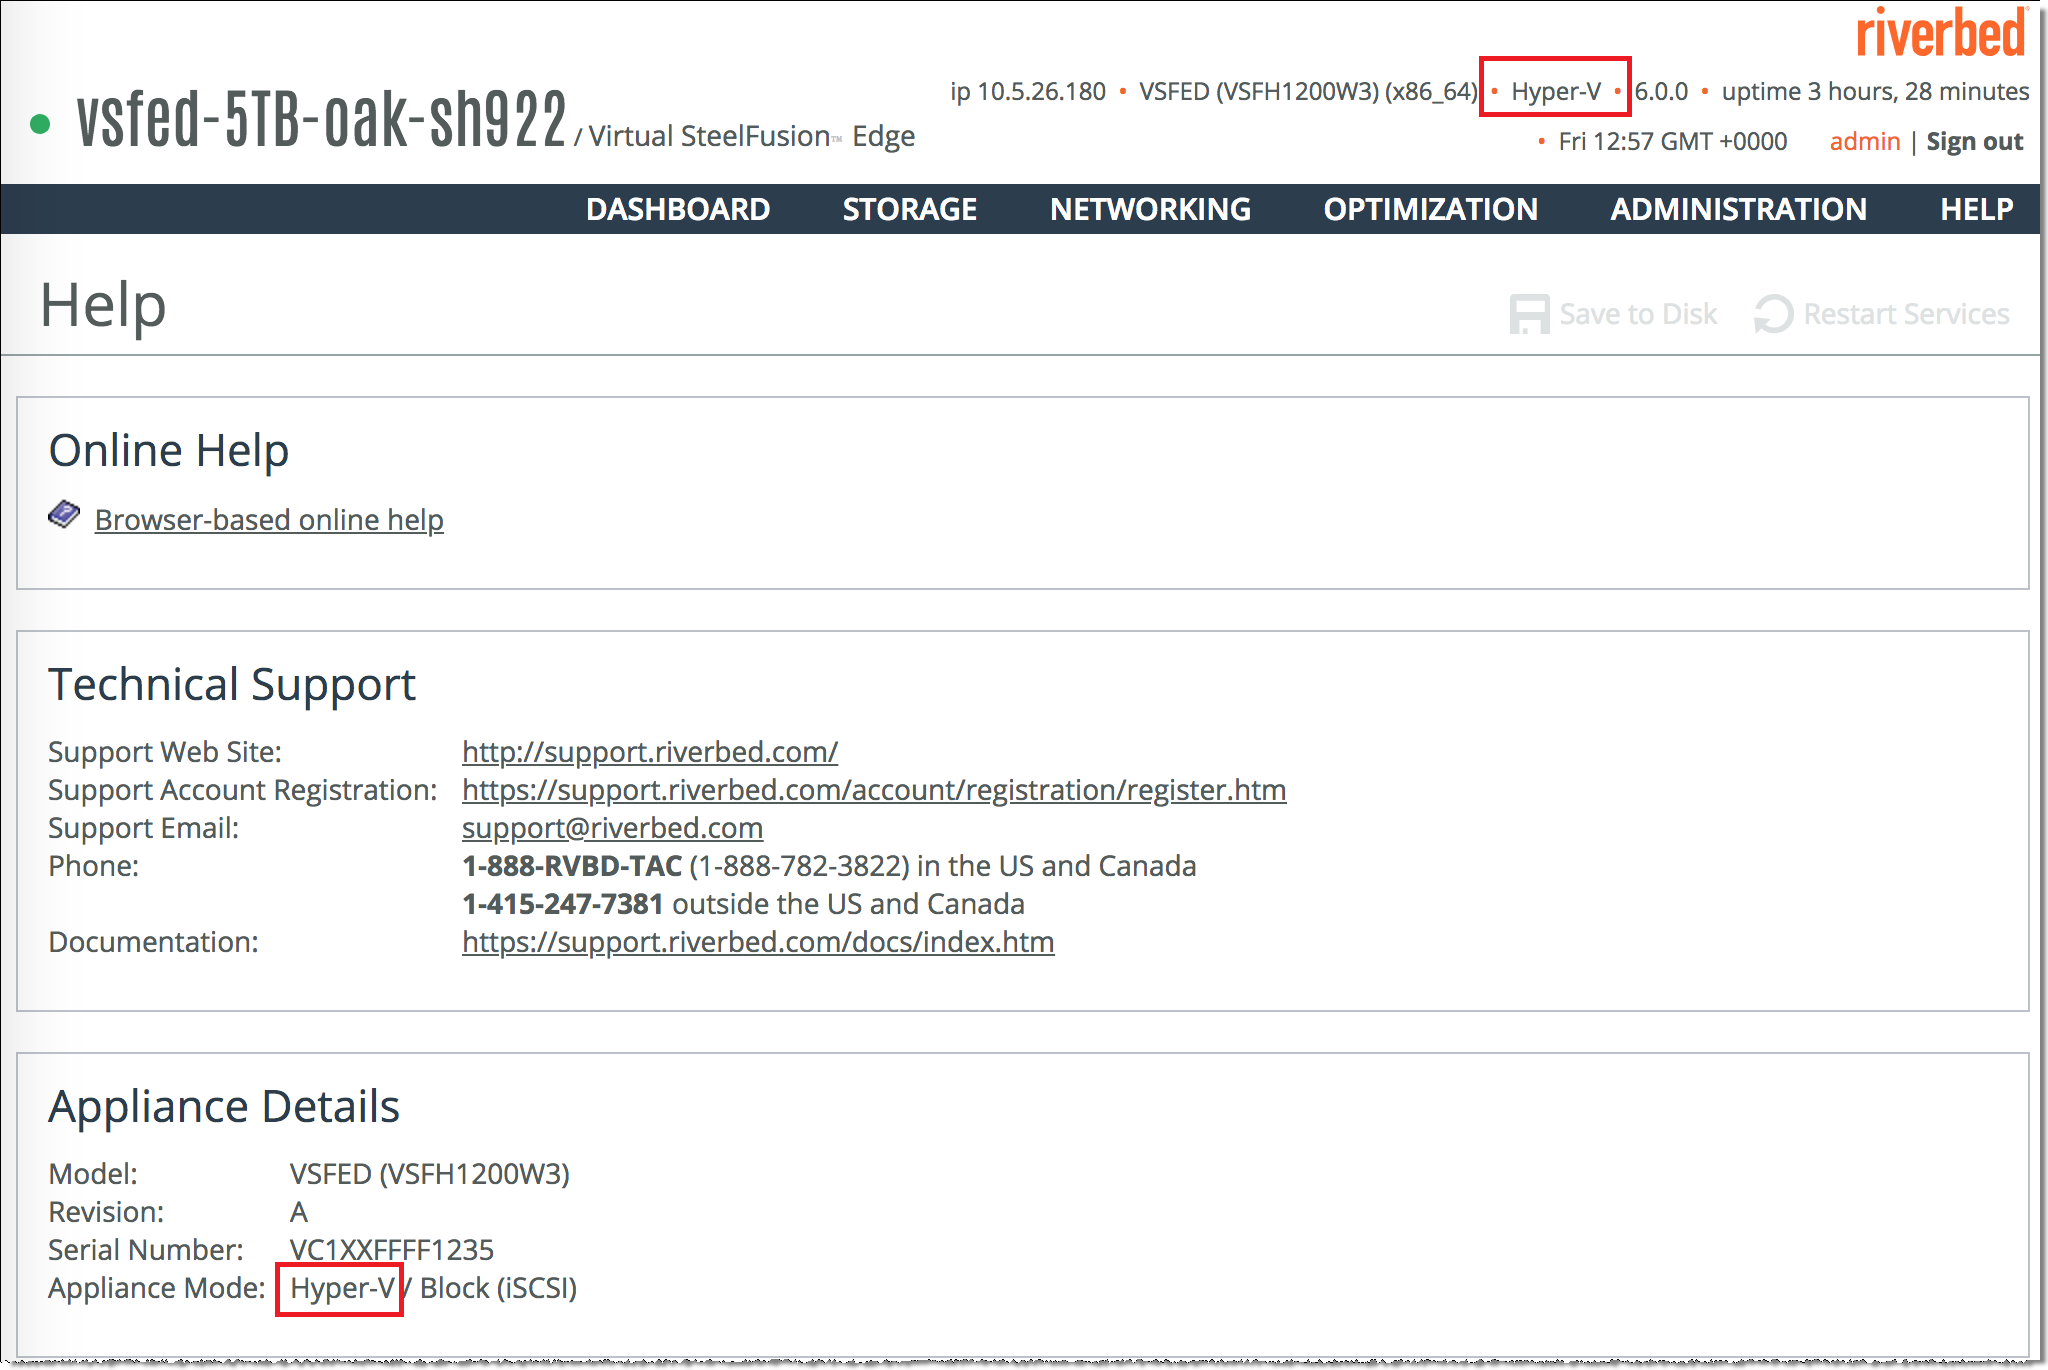
Task: Open the Optimization menu
Action: click(x=1430, y=209)
